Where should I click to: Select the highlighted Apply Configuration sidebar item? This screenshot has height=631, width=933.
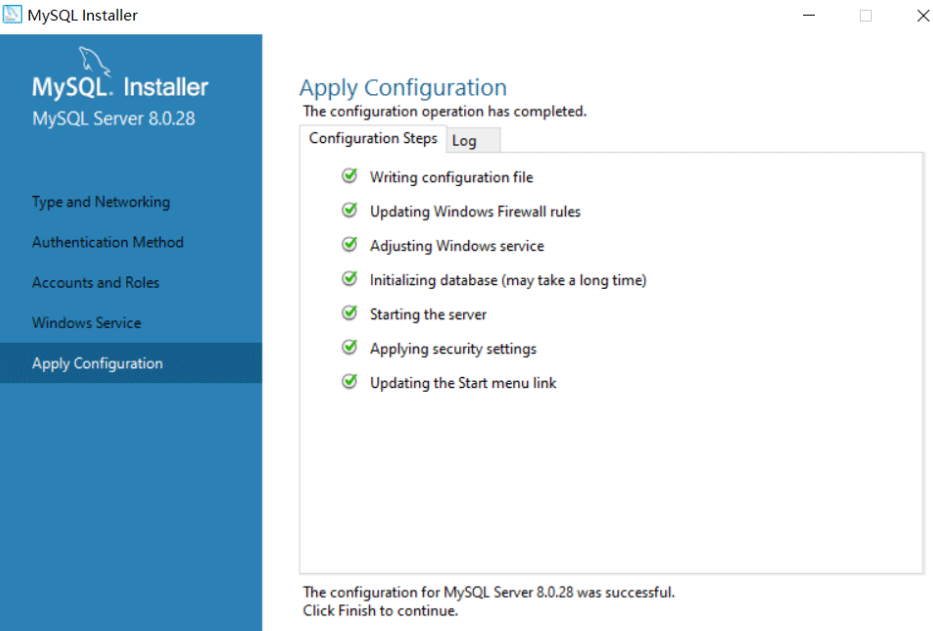click(97, 363)
